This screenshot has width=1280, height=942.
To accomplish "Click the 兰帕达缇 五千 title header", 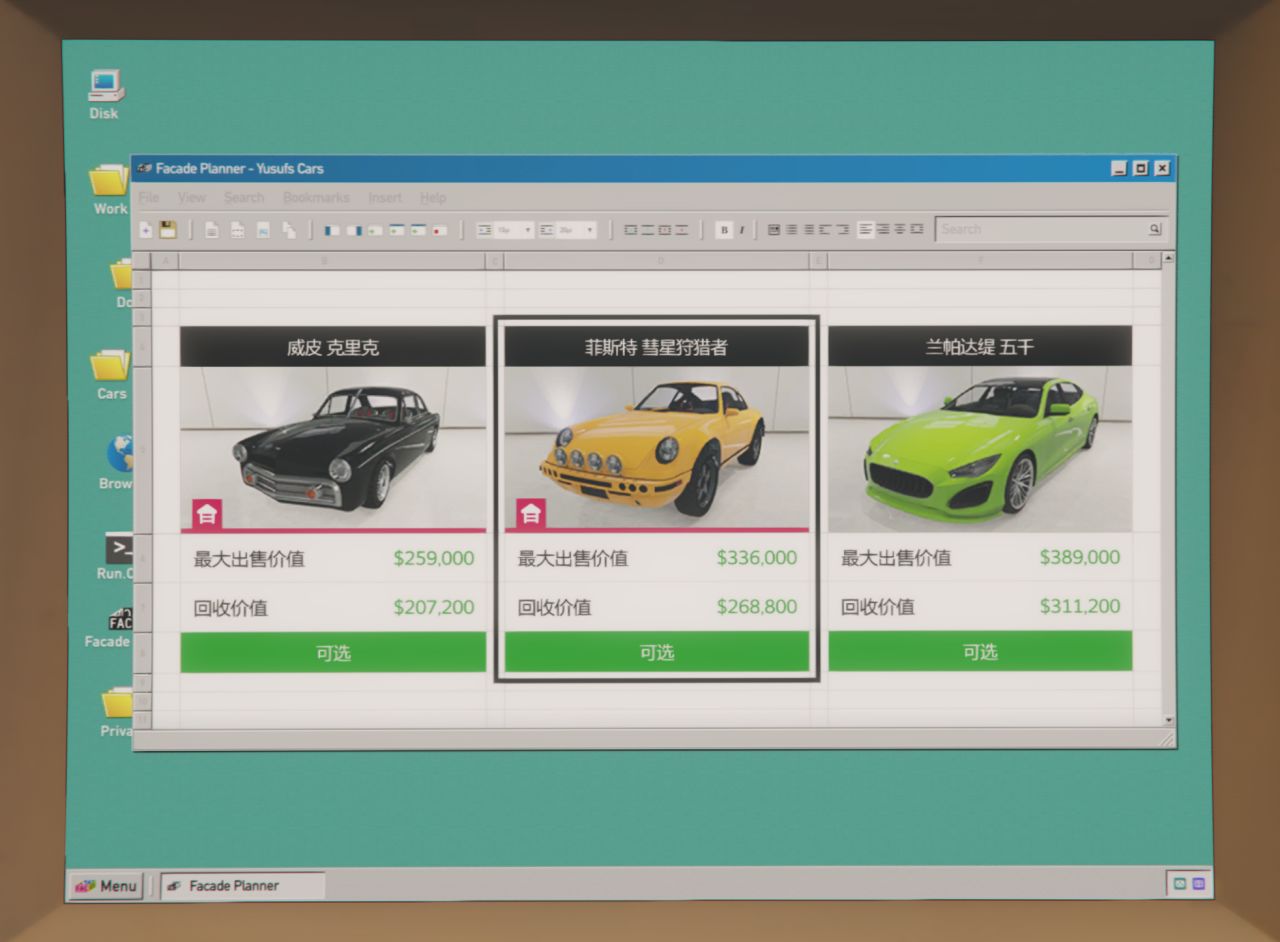I will (x=980, y=346).
